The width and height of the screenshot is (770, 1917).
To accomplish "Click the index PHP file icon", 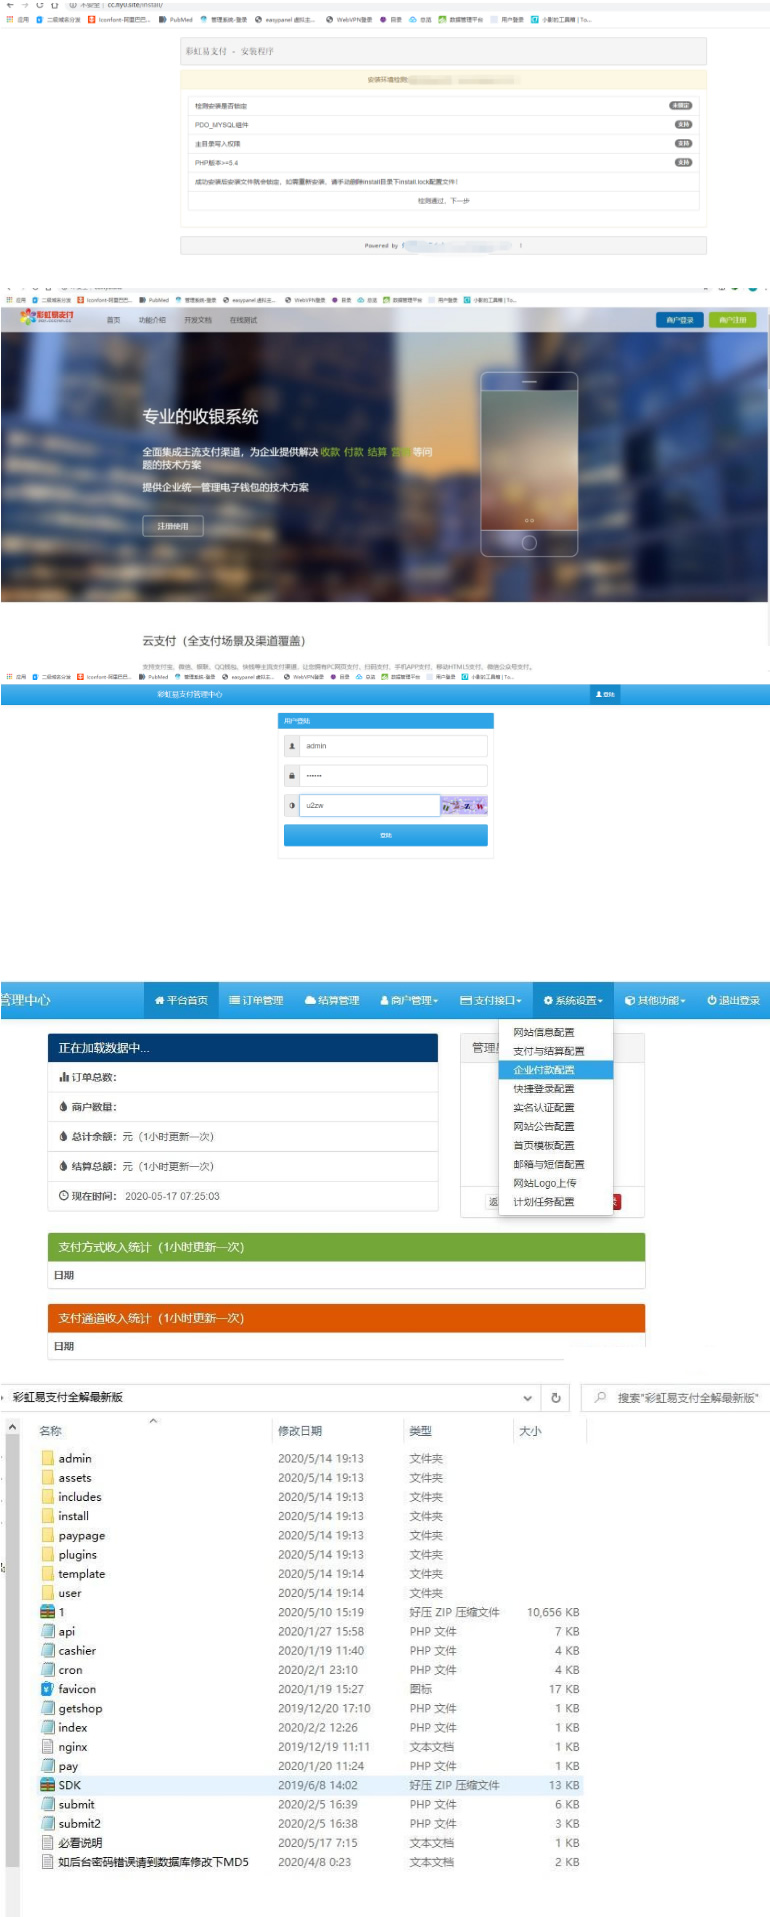I will pyautogui.click(x=47, y=1727).
